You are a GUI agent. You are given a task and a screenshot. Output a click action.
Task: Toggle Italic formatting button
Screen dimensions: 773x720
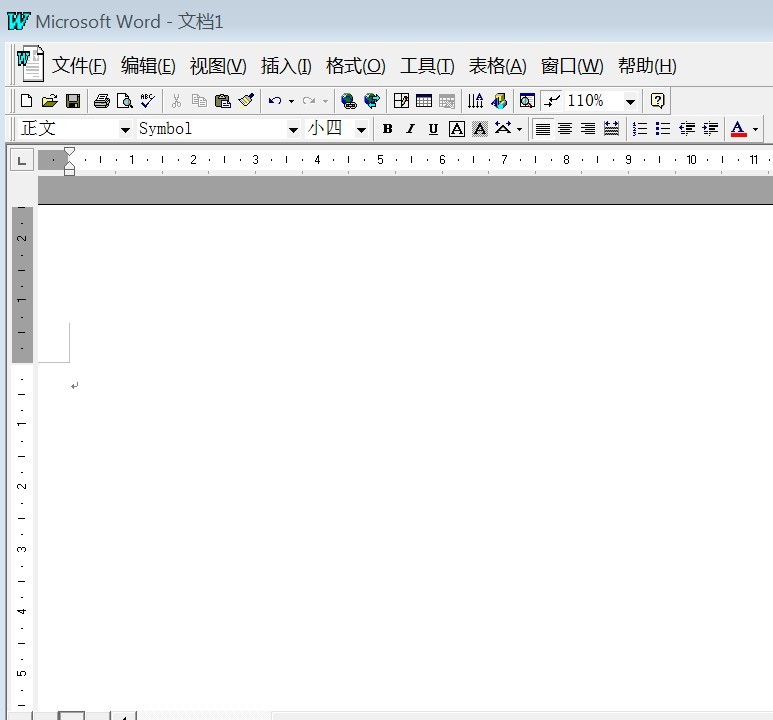point(410,129)
